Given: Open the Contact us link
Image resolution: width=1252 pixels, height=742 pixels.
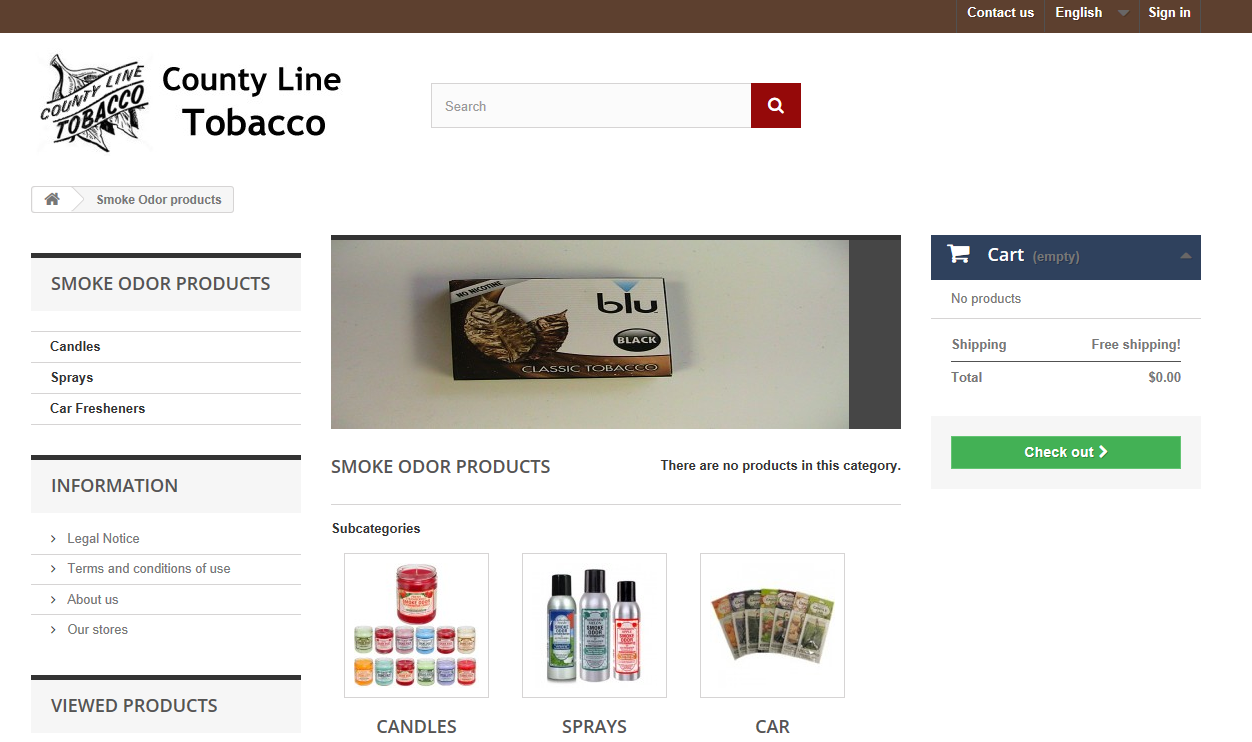Looking at the screenshot, I should tap(1000, 13).
